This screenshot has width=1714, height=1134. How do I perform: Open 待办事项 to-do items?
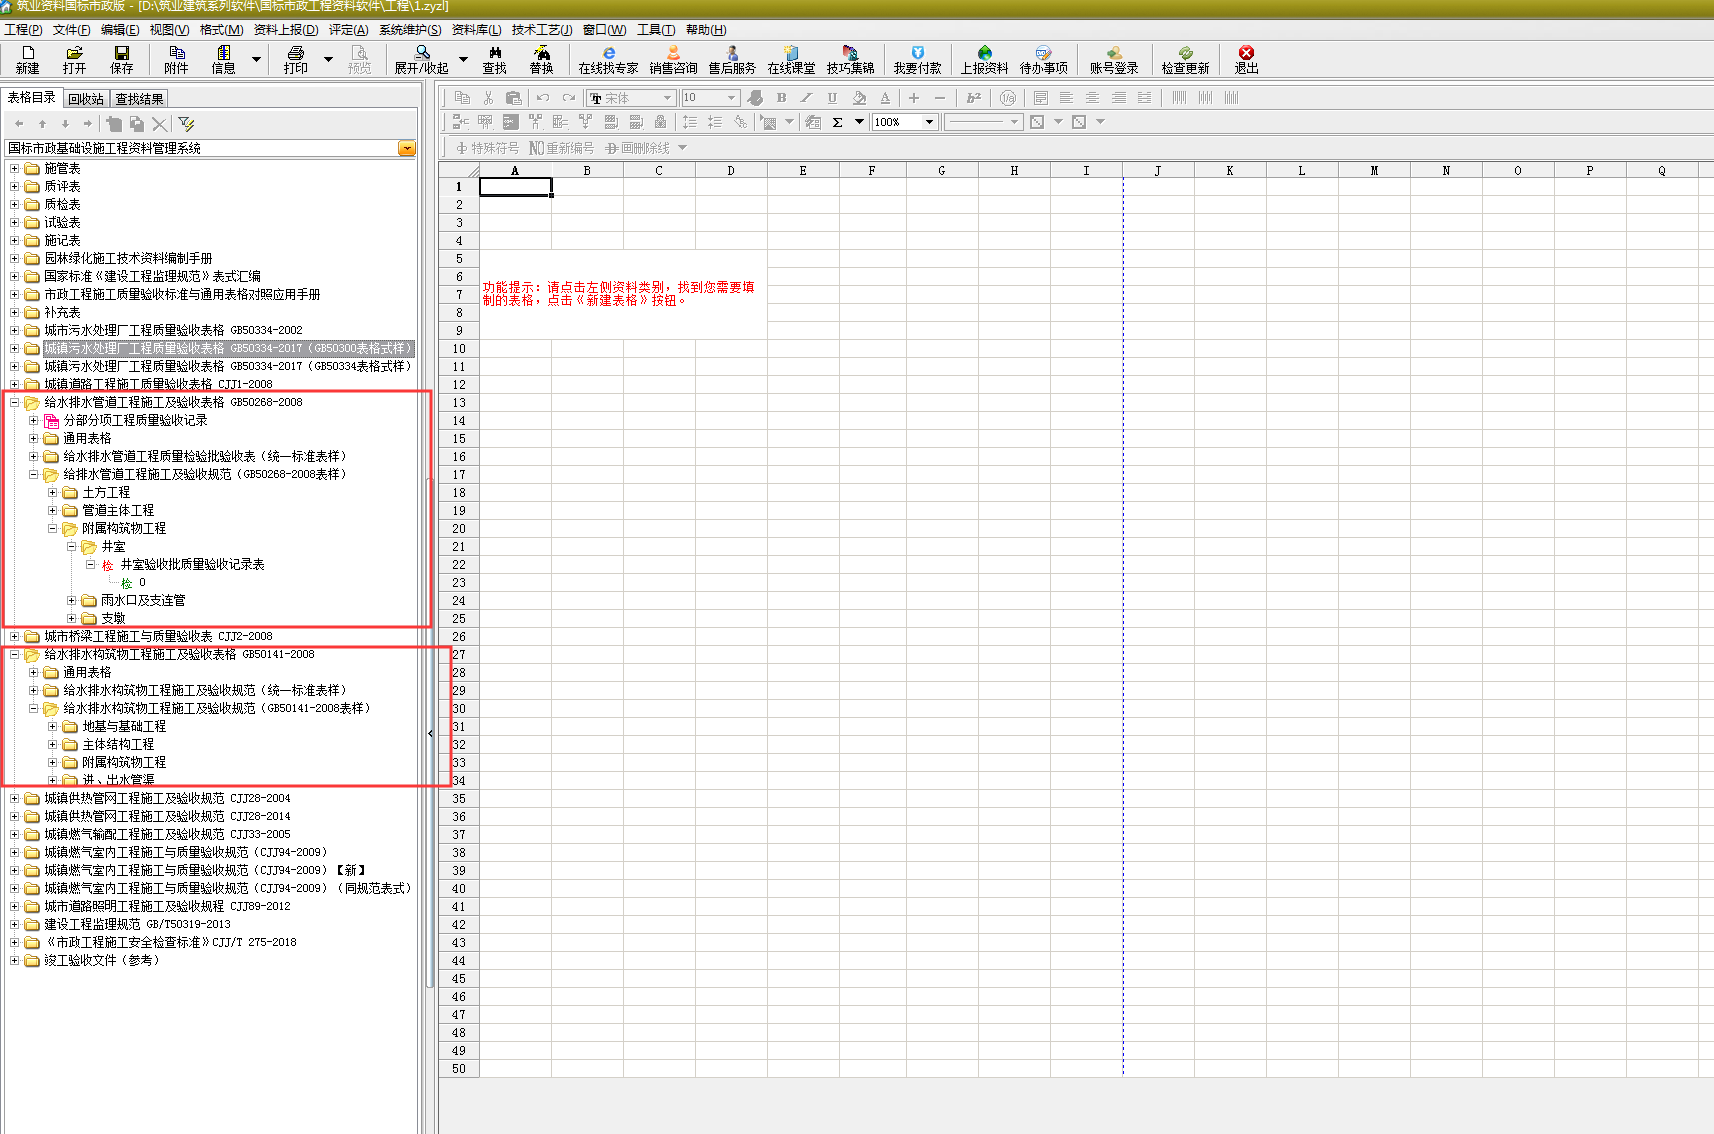pos(1043,59)
